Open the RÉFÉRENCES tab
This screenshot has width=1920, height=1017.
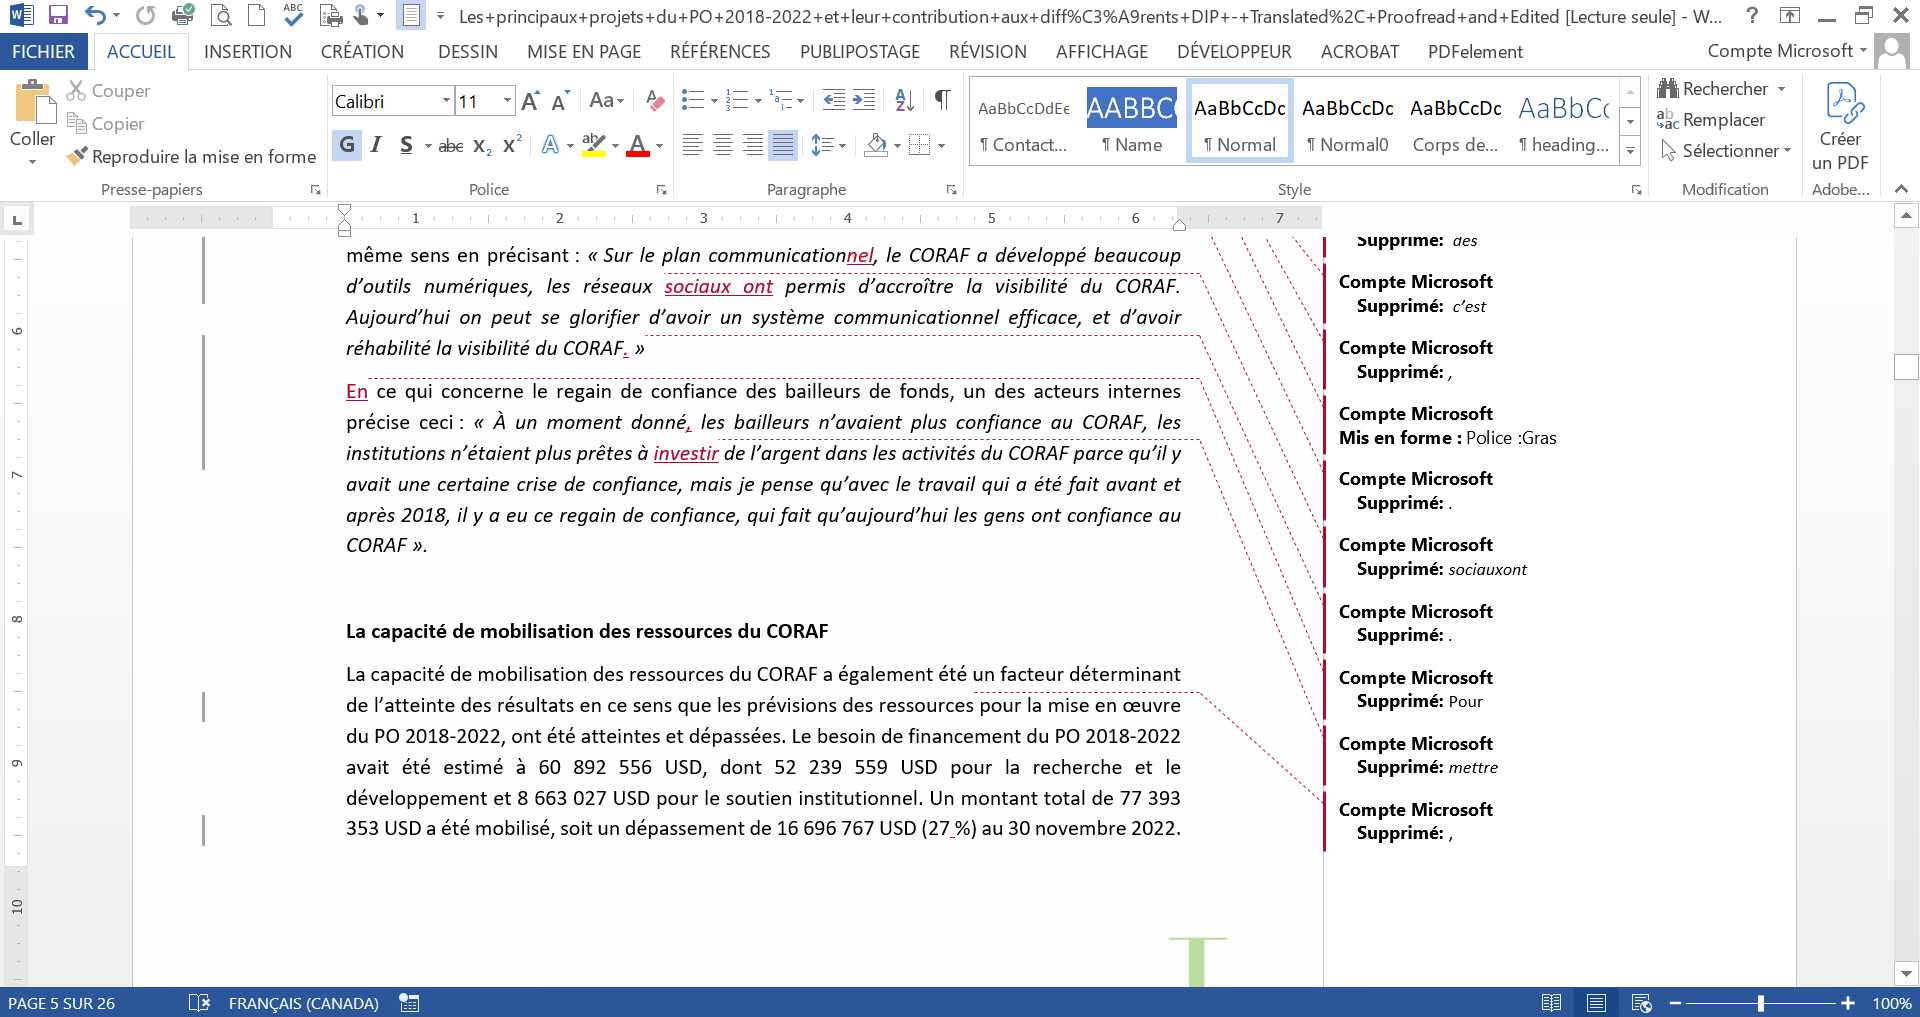720,52
